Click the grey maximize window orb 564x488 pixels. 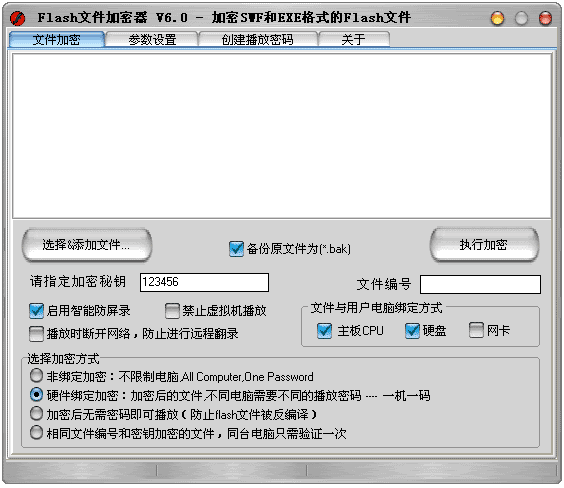click(521, 18)
